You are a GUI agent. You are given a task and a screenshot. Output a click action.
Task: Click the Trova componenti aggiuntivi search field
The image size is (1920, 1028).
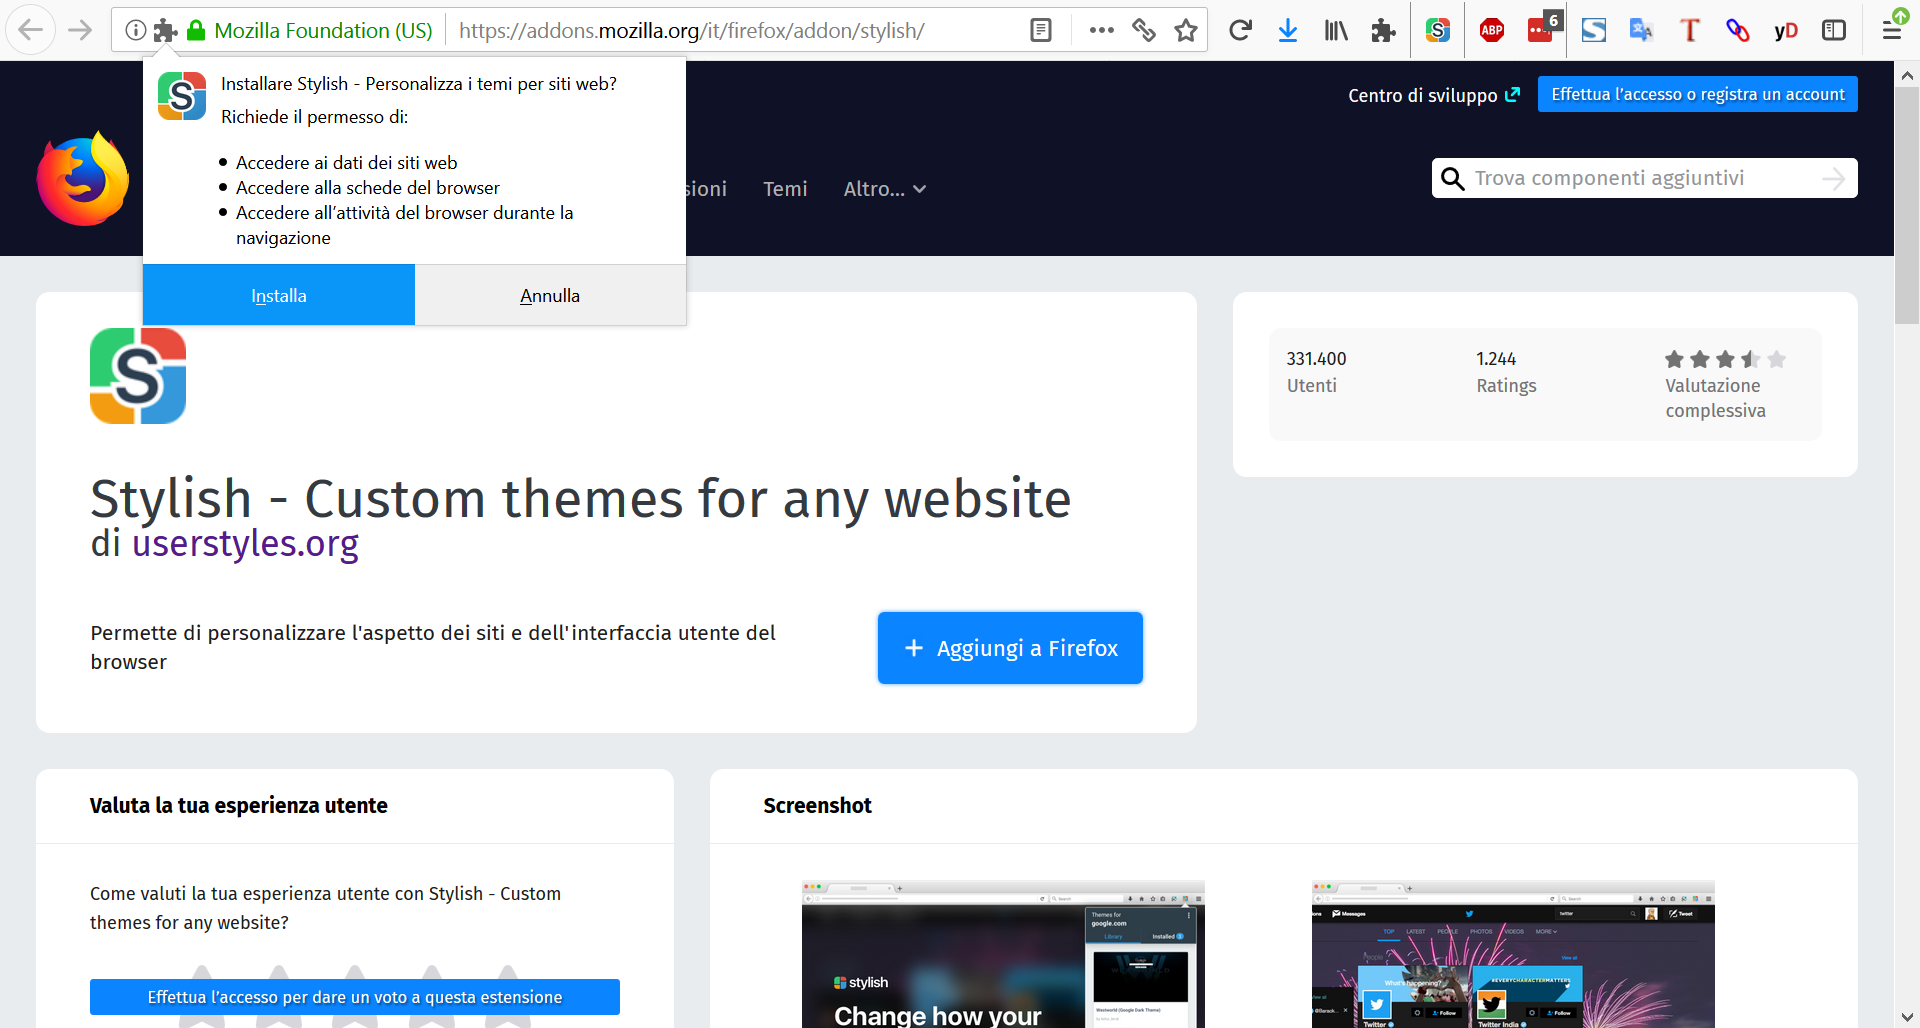click(x=1645, y=178)
